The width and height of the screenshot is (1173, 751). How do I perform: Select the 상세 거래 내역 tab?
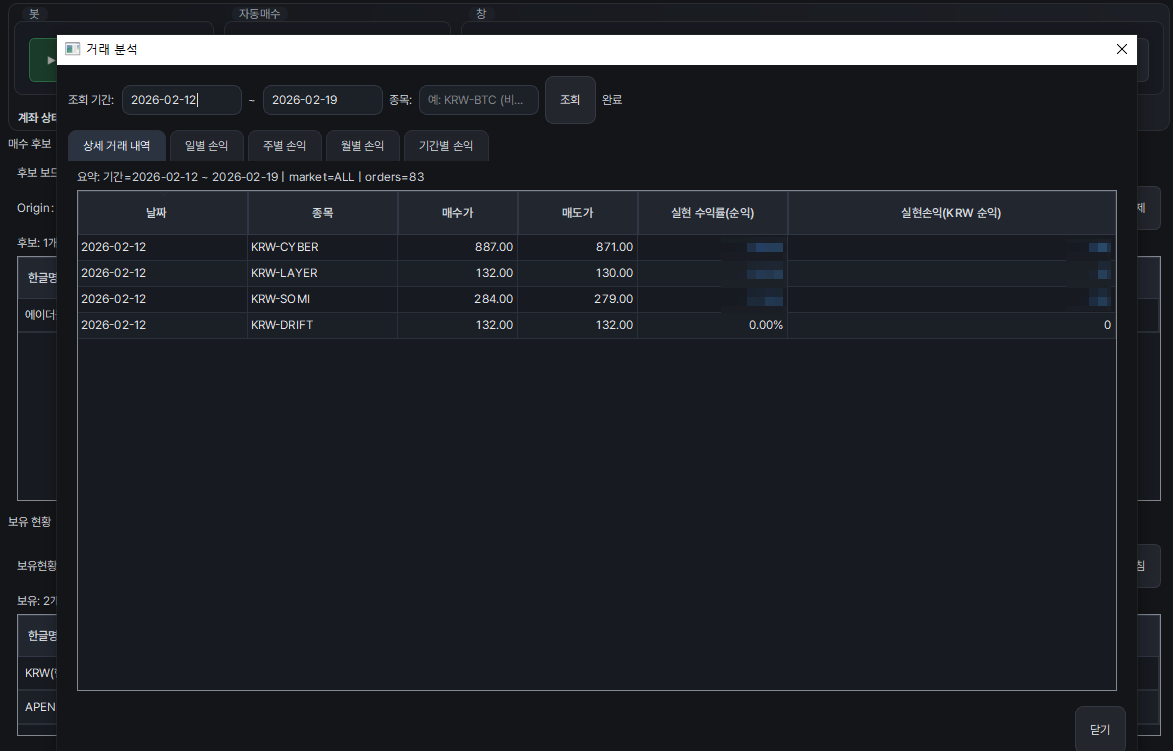[x=115, y=146]
